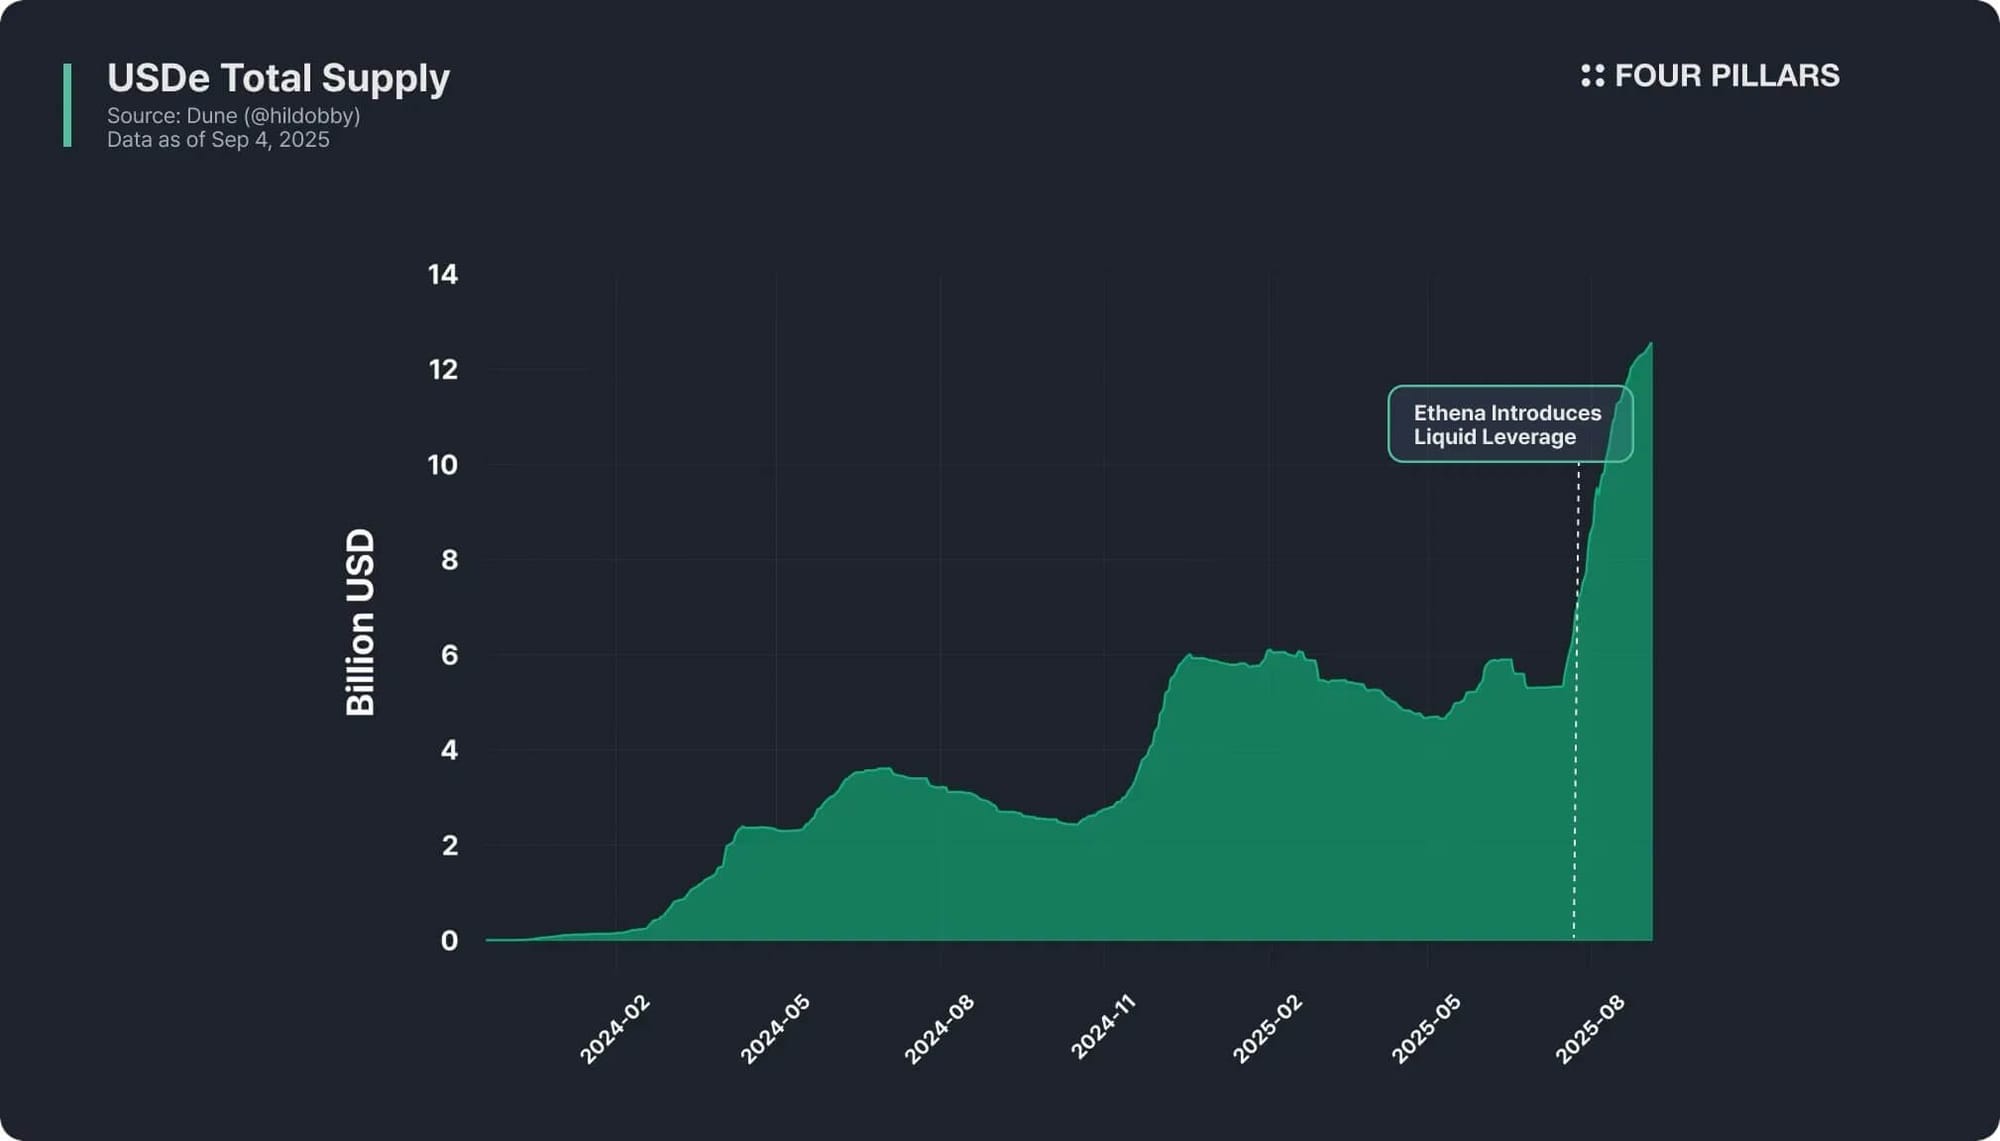Click the 2025-05 x-axis label
Screen dimensions: 2000x1141
pyautogui.click(x=1425, y=1029)
